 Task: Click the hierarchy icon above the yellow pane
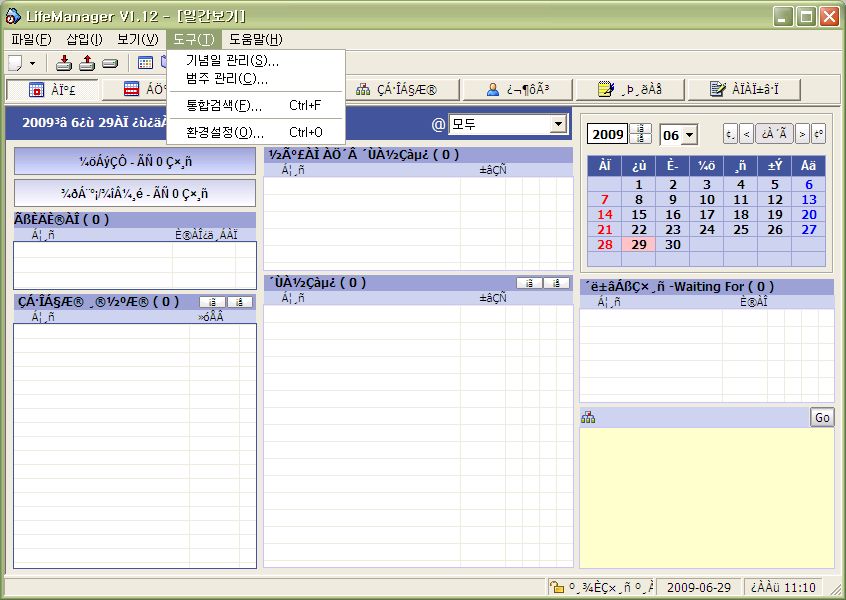[589, 417]
